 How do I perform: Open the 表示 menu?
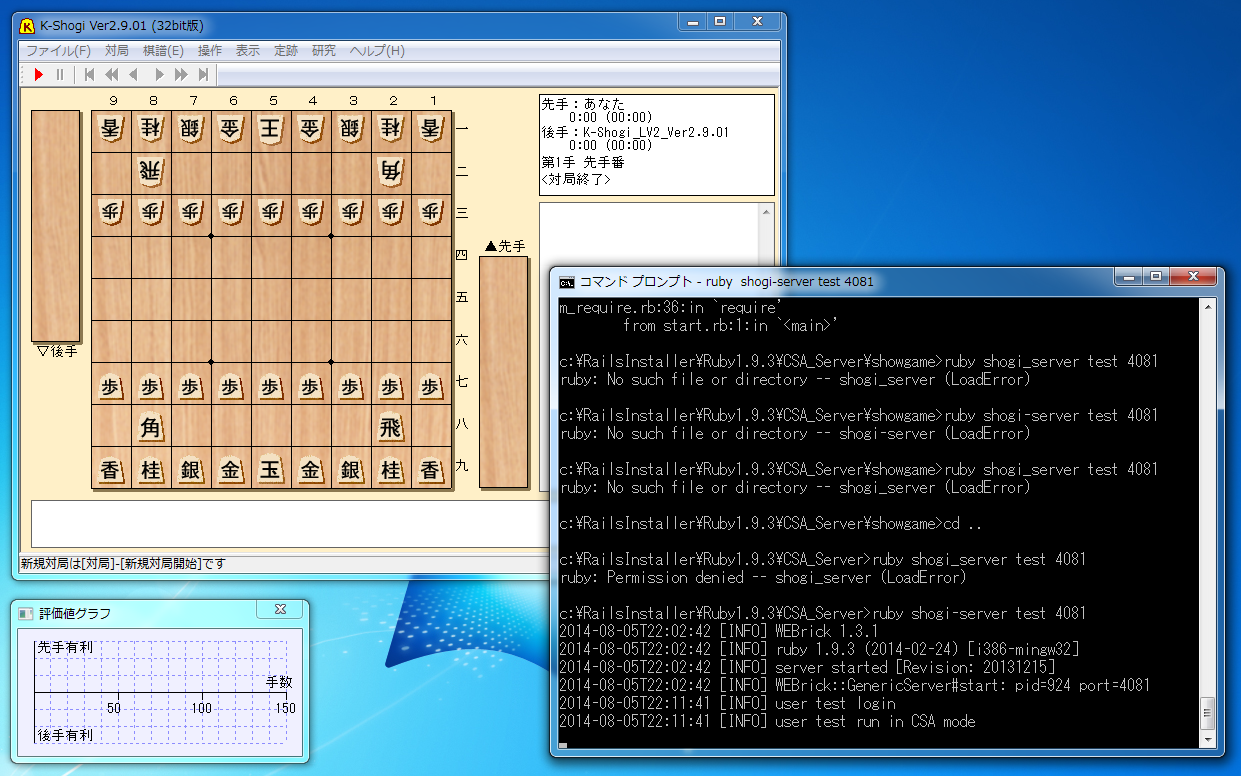point(248,50)
